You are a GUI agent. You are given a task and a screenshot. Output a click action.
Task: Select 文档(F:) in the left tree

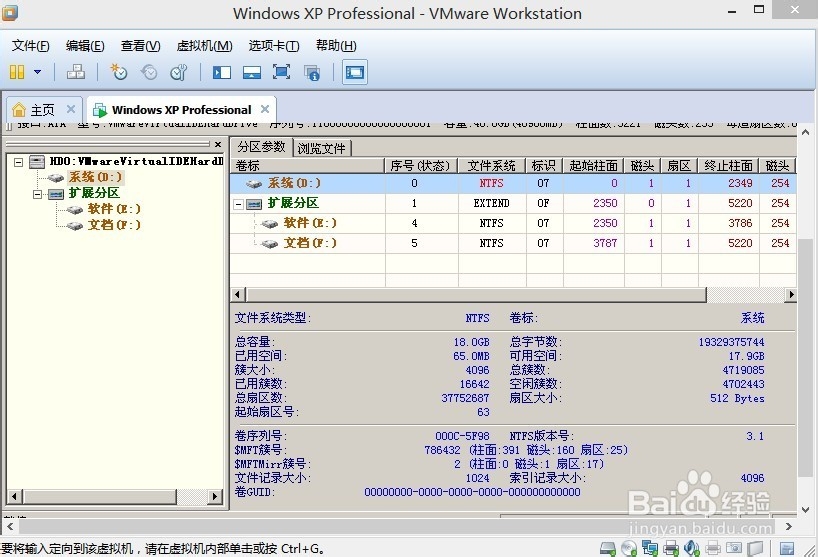tap(114, 225)
